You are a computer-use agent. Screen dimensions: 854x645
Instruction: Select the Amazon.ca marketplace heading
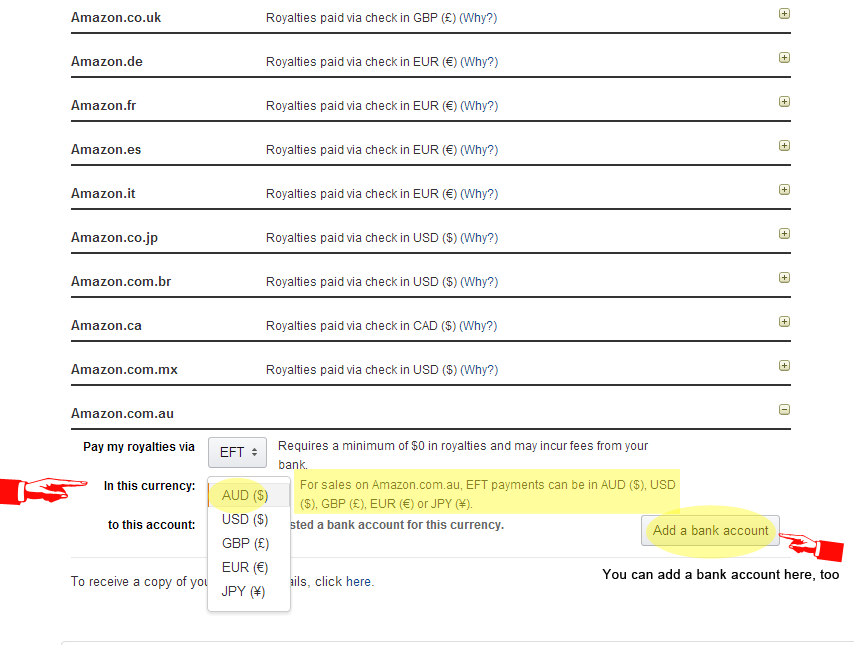(106, 325)
